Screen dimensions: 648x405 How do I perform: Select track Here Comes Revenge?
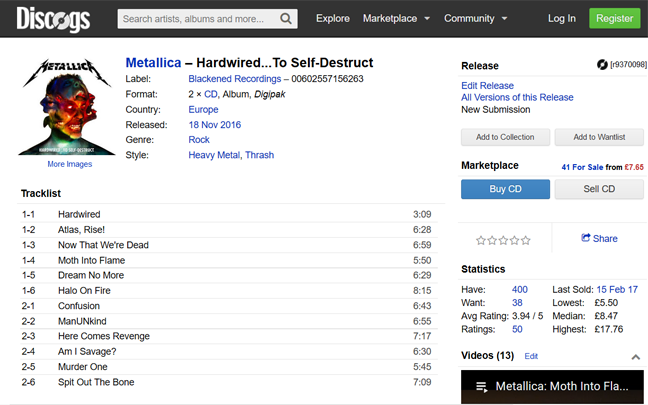coord(104,336)
